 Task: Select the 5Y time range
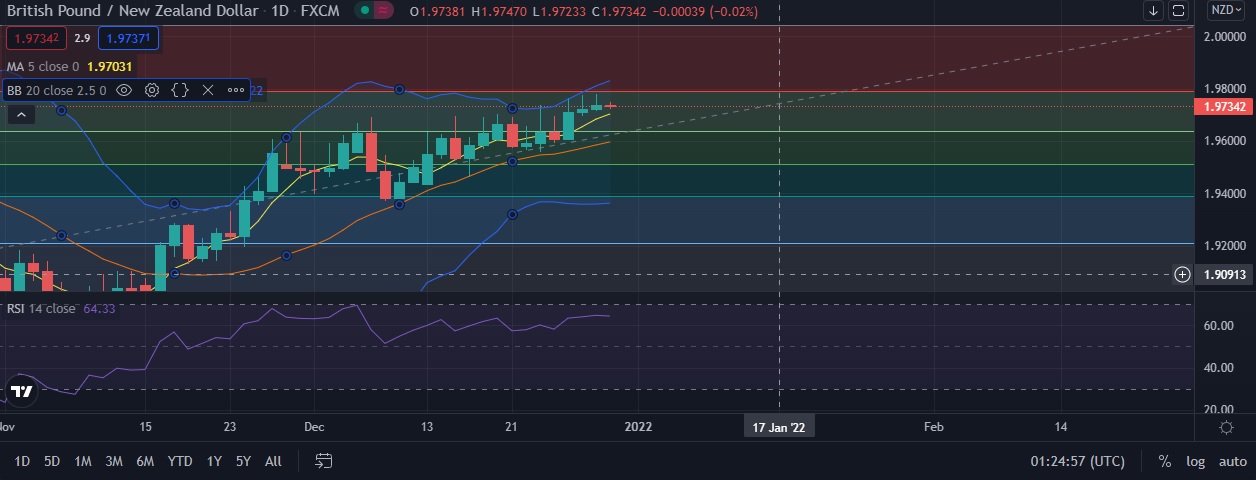(243, 461)
